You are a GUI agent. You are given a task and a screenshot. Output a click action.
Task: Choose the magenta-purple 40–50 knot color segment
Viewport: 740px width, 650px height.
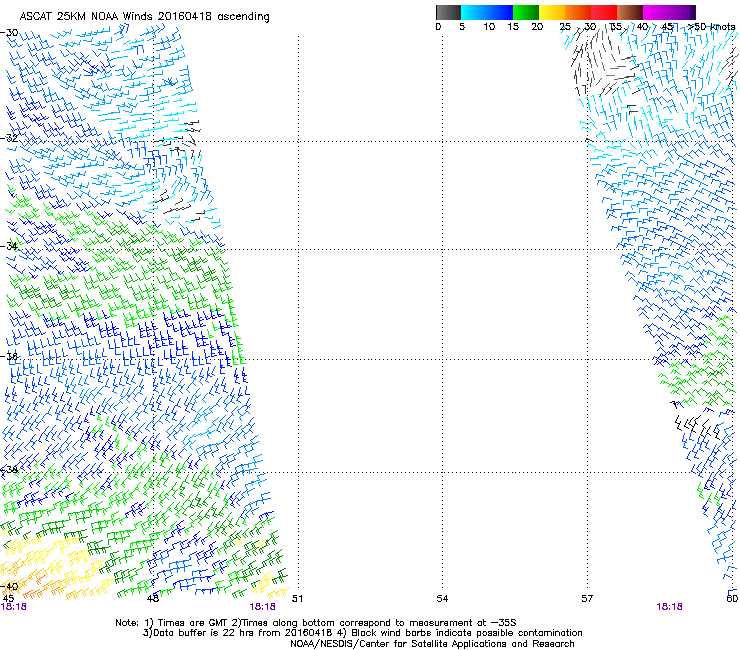[669, 12]
